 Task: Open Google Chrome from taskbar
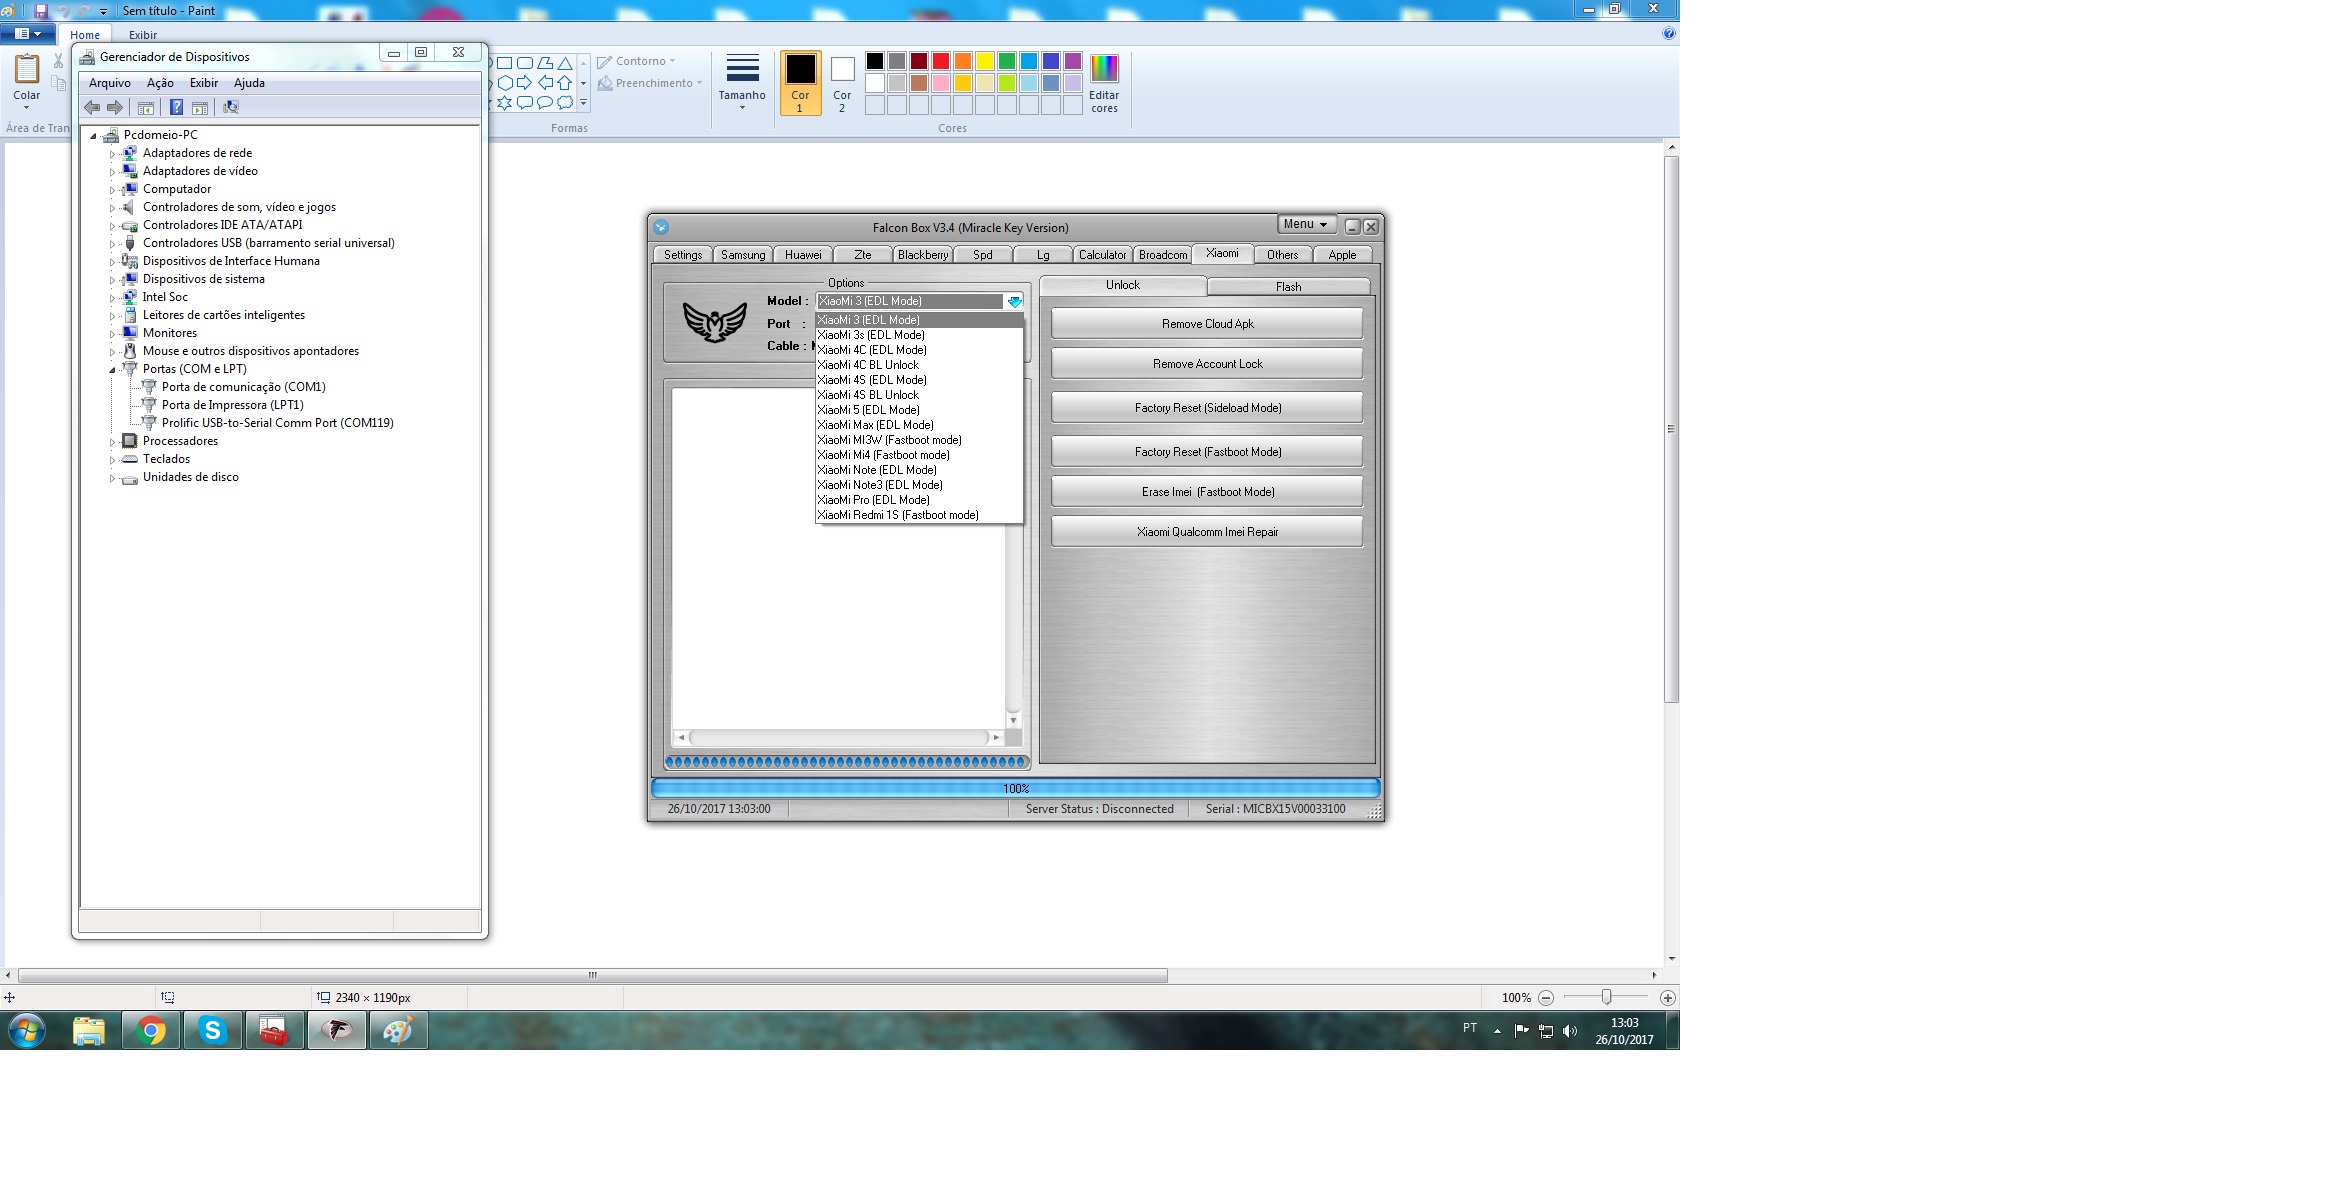coord(151,1031)
